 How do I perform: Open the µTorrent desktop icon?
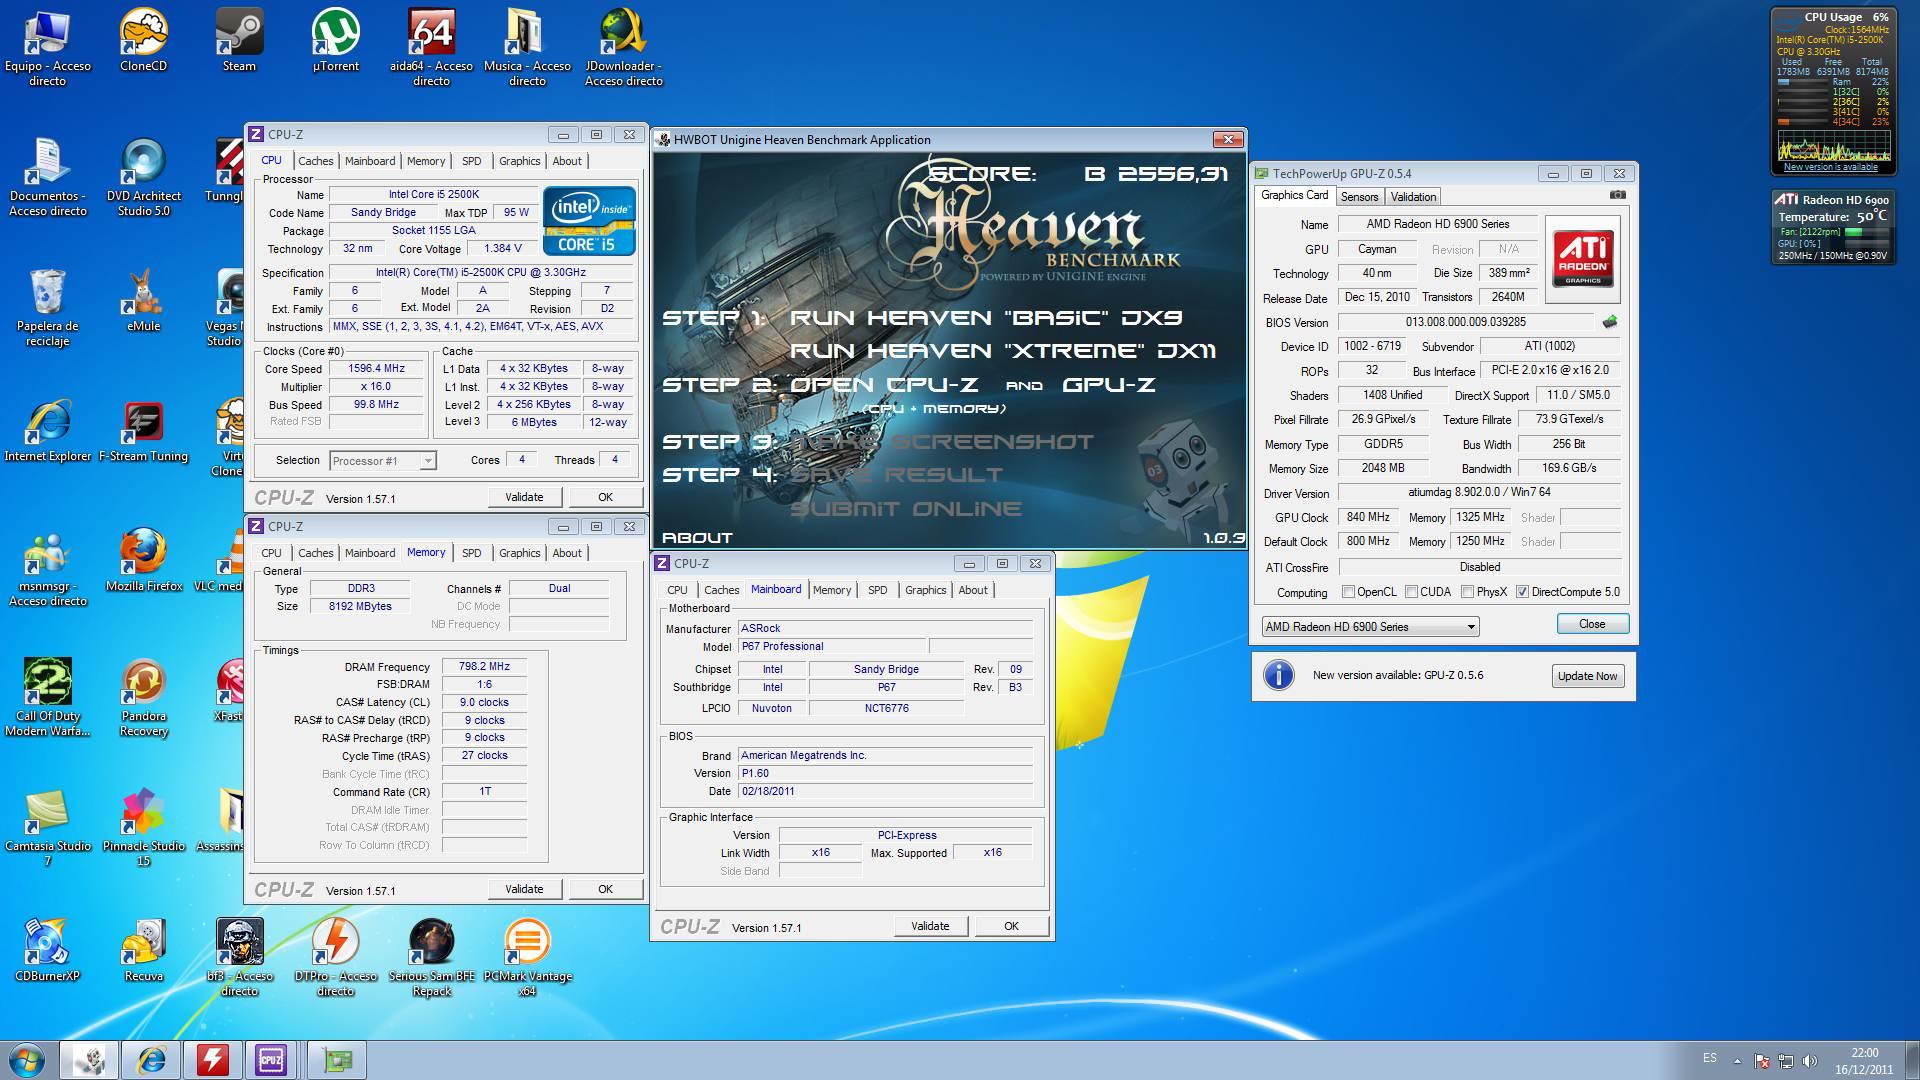pyautogui.click(x=335, y=41)
